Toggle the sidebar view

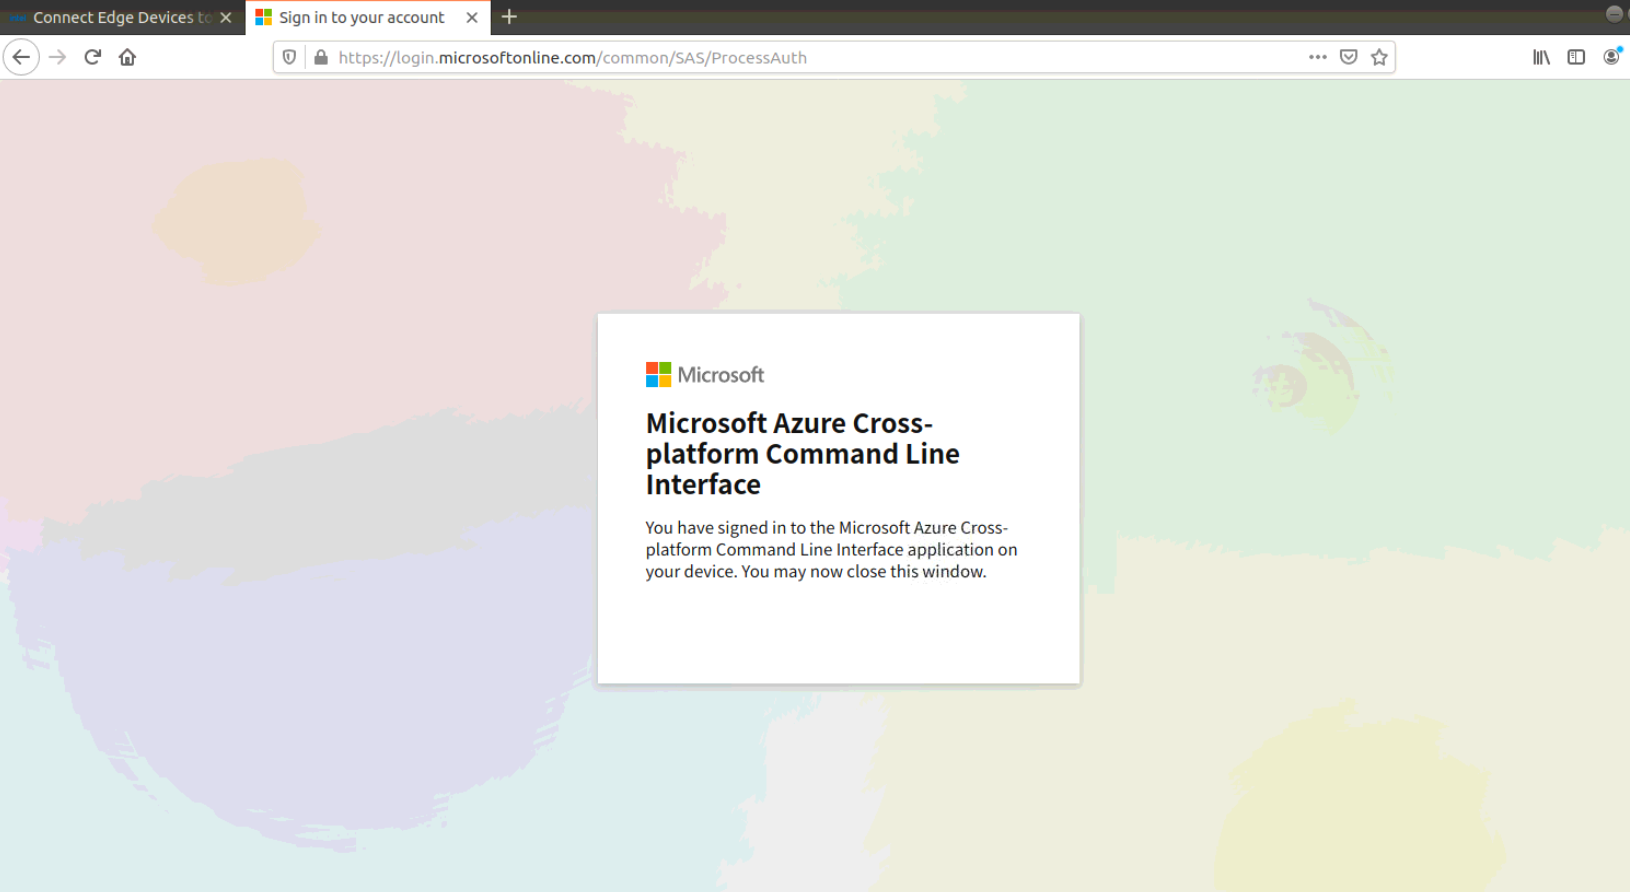pyautogui.click(x=1576, y=57)
